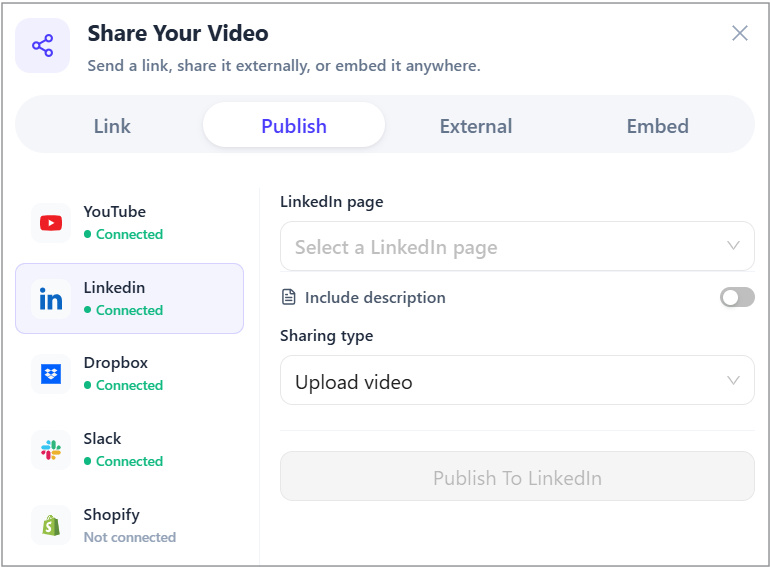Select the Dropbox Connected entry
The height and width of the screenshot is (567, 770).
point(130,374)
